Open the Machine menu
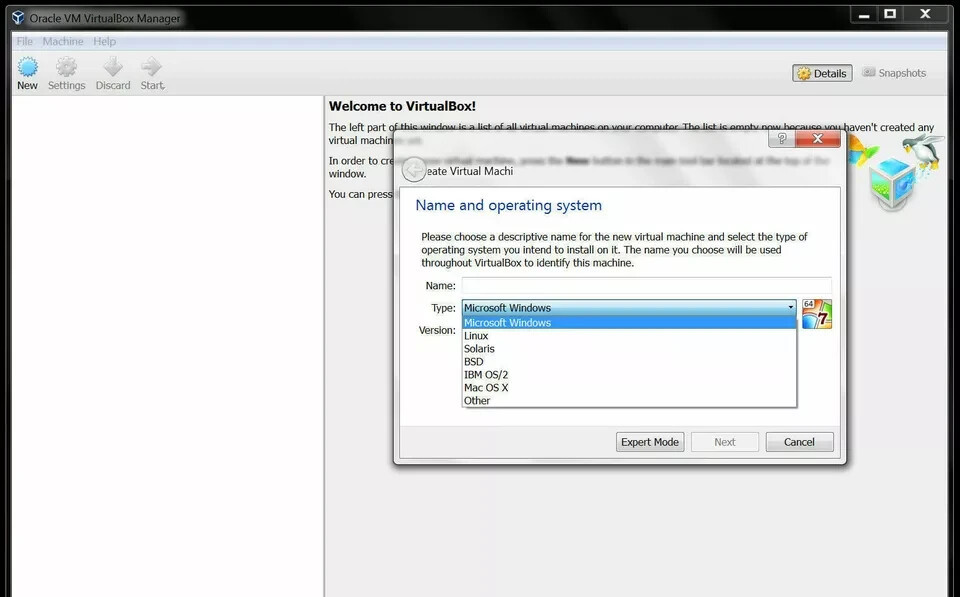The height and width of the screenshot is (597, 960). click(x=62, y=41)
